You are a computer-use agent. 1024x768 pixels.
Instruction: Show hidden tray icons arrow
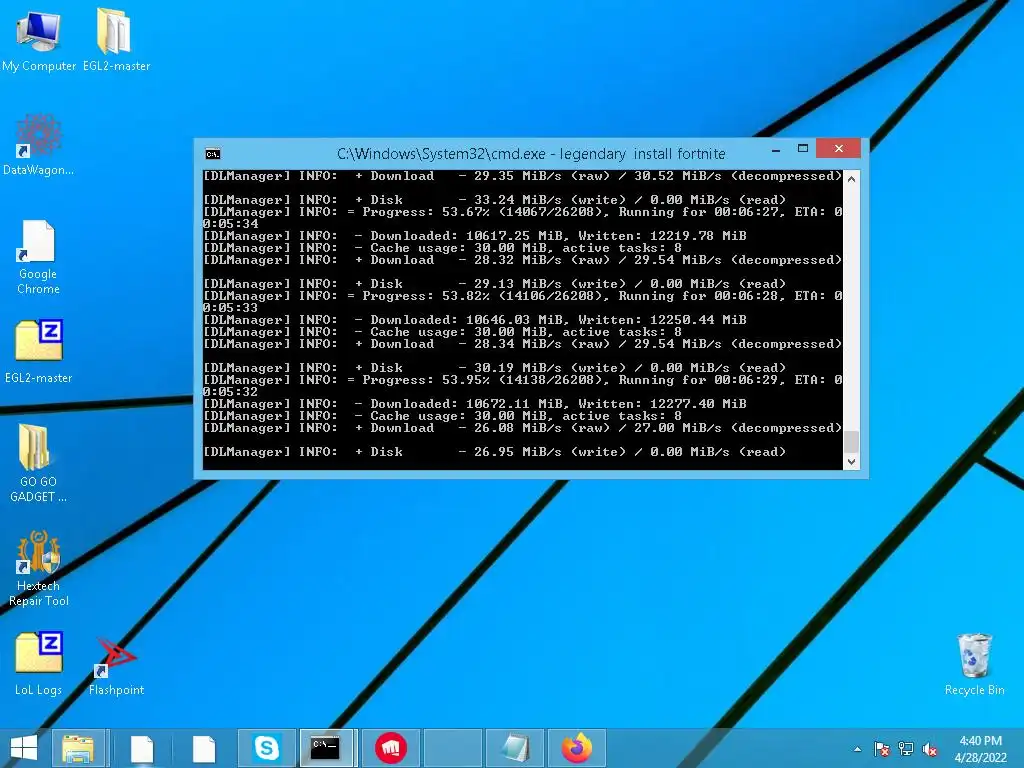tap(857, 749)
